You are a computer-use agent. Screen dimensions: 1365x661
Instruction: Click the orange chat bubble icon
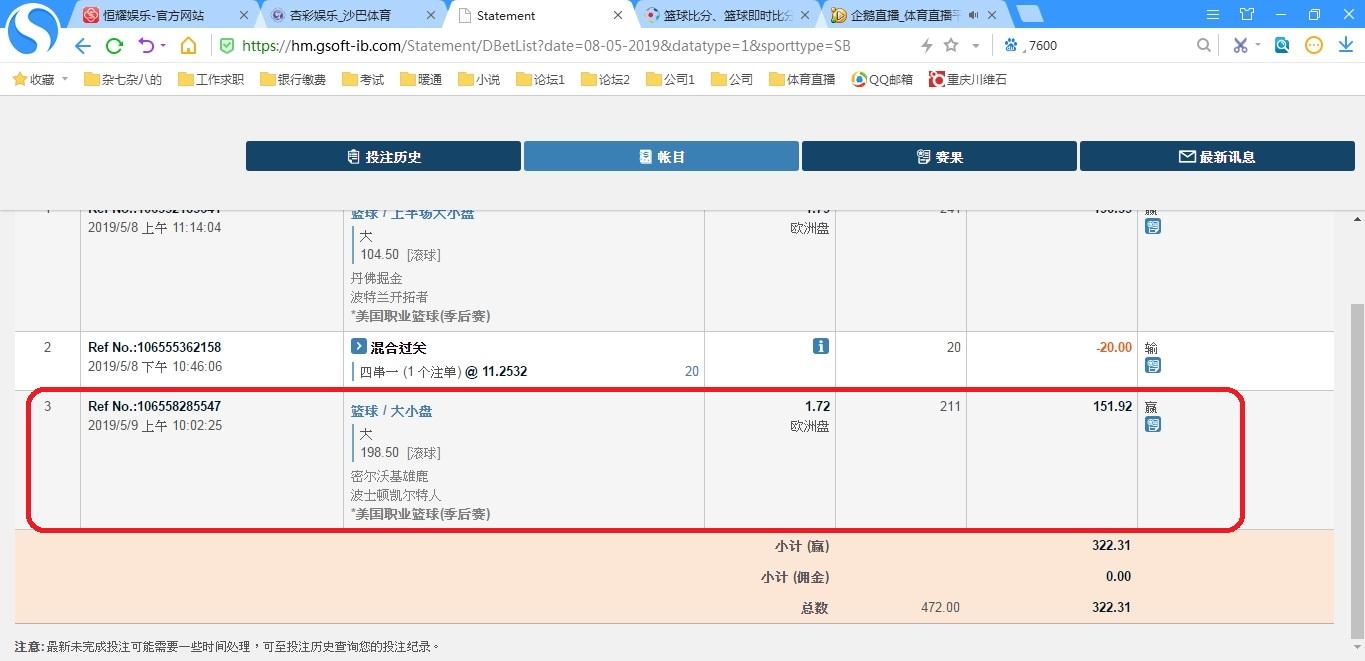coord(1314,46)
